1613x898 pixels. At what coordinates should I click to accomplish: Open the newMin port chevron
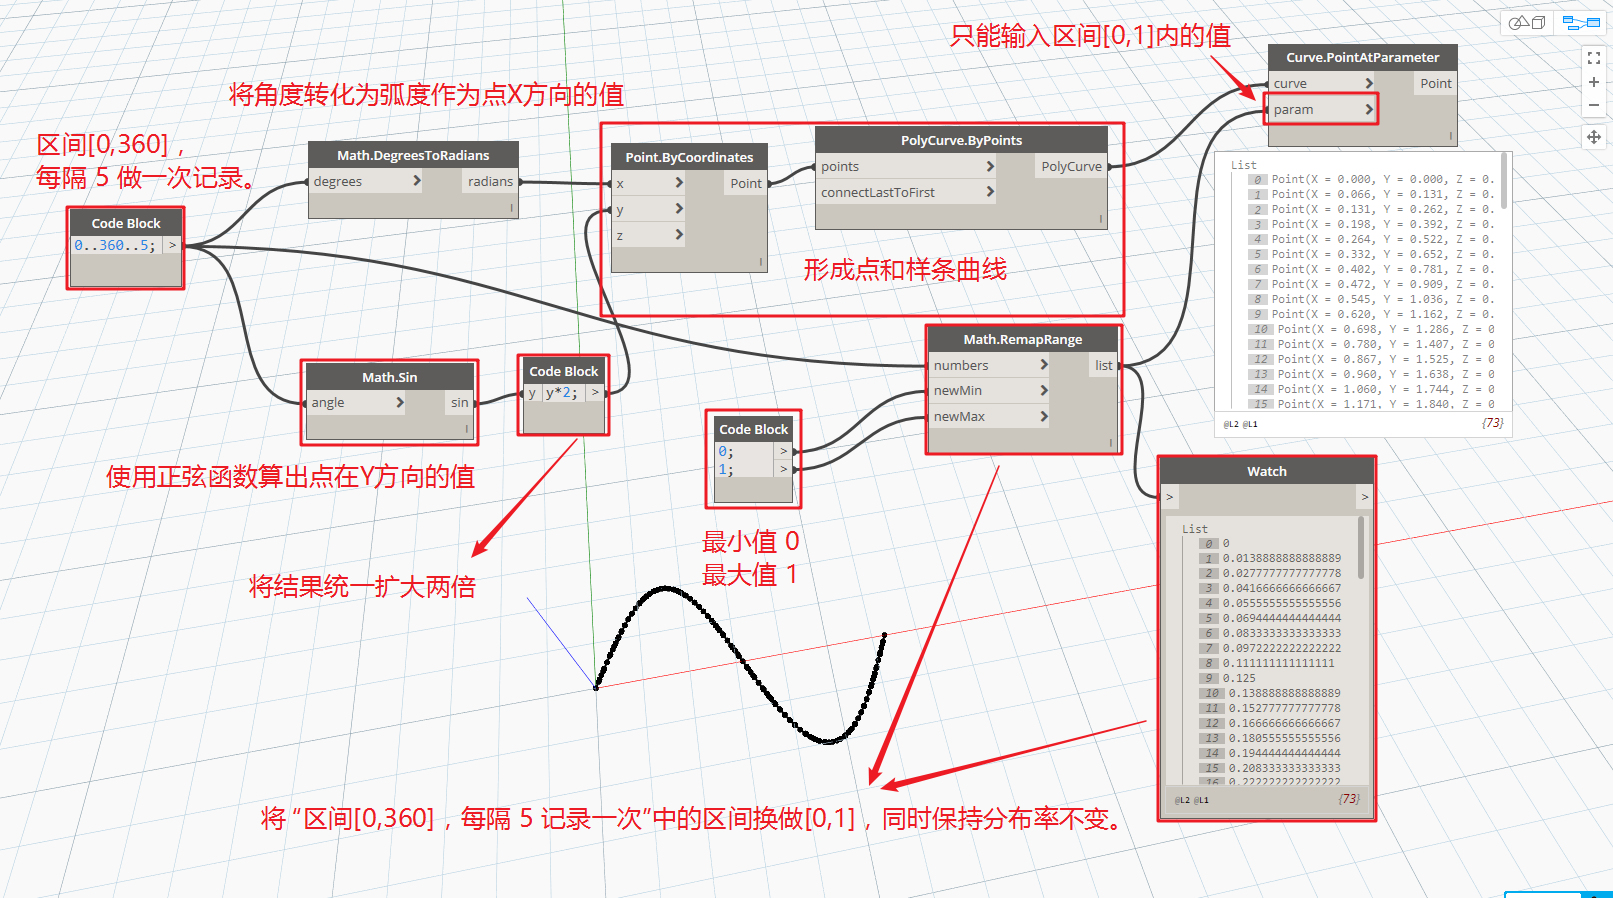coord(1044,390)
